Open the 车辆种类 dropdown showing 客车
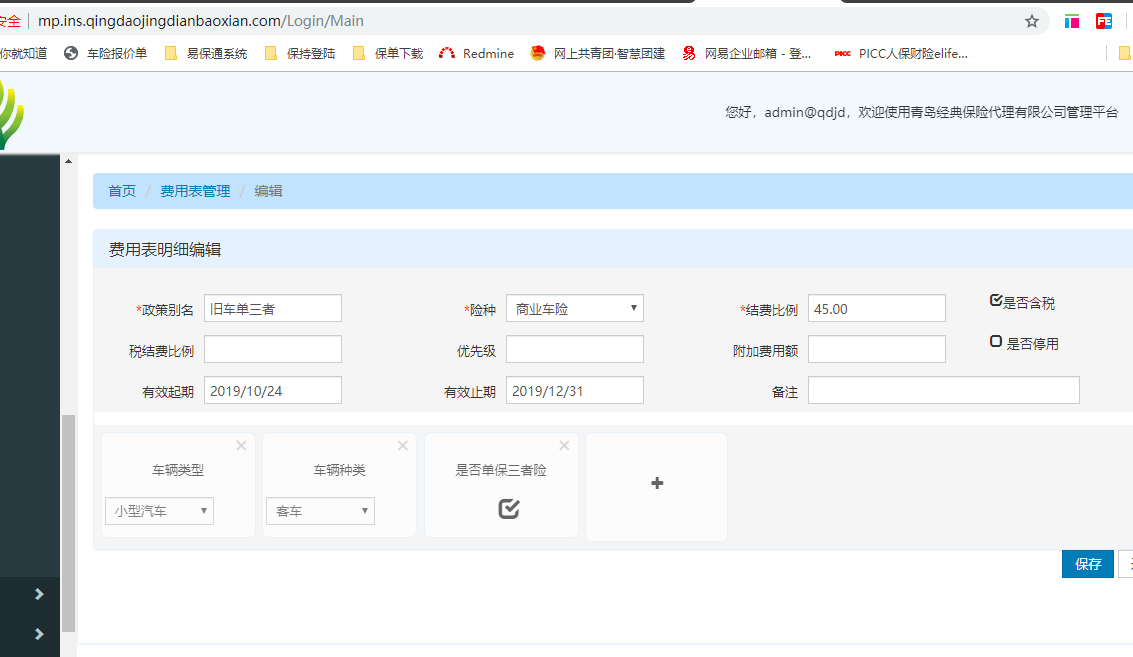 click(320, 511)
